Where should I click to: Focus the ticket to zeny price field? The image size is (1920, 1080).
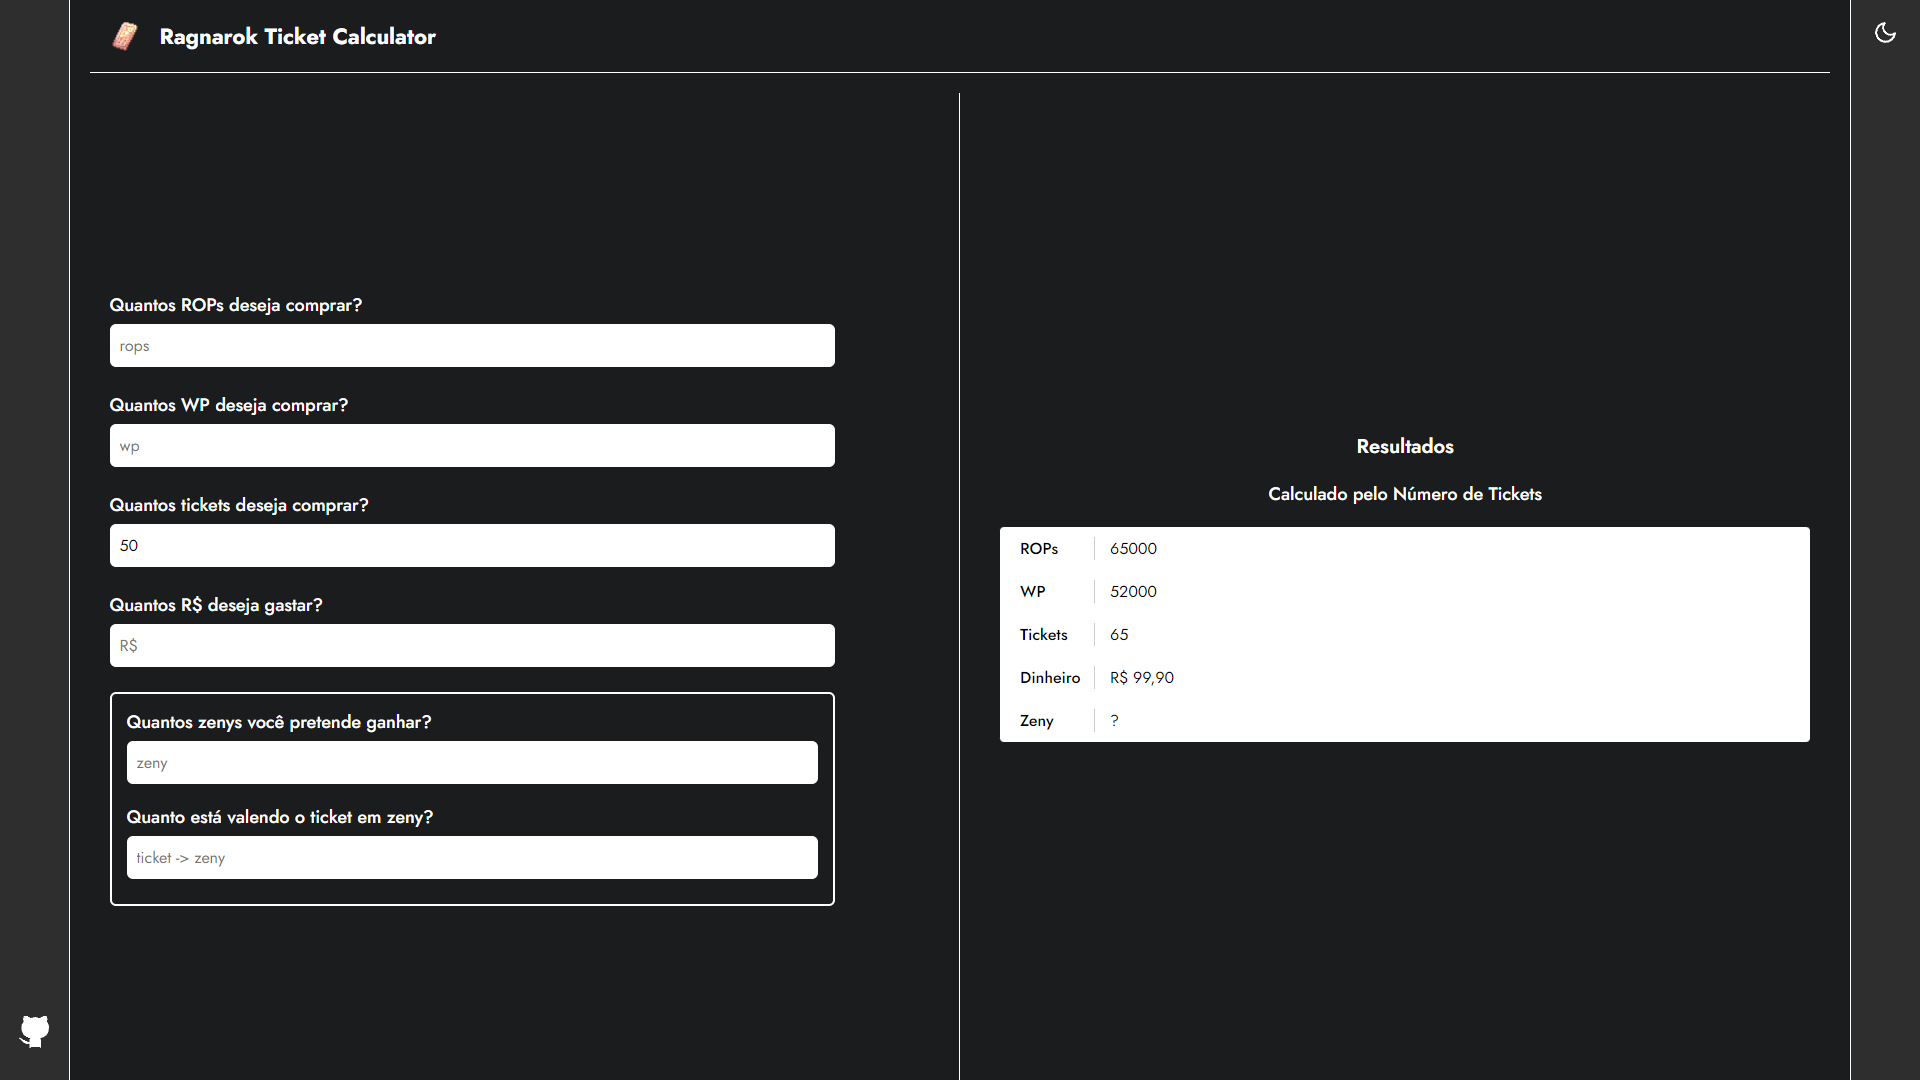(x=472, y=858)
